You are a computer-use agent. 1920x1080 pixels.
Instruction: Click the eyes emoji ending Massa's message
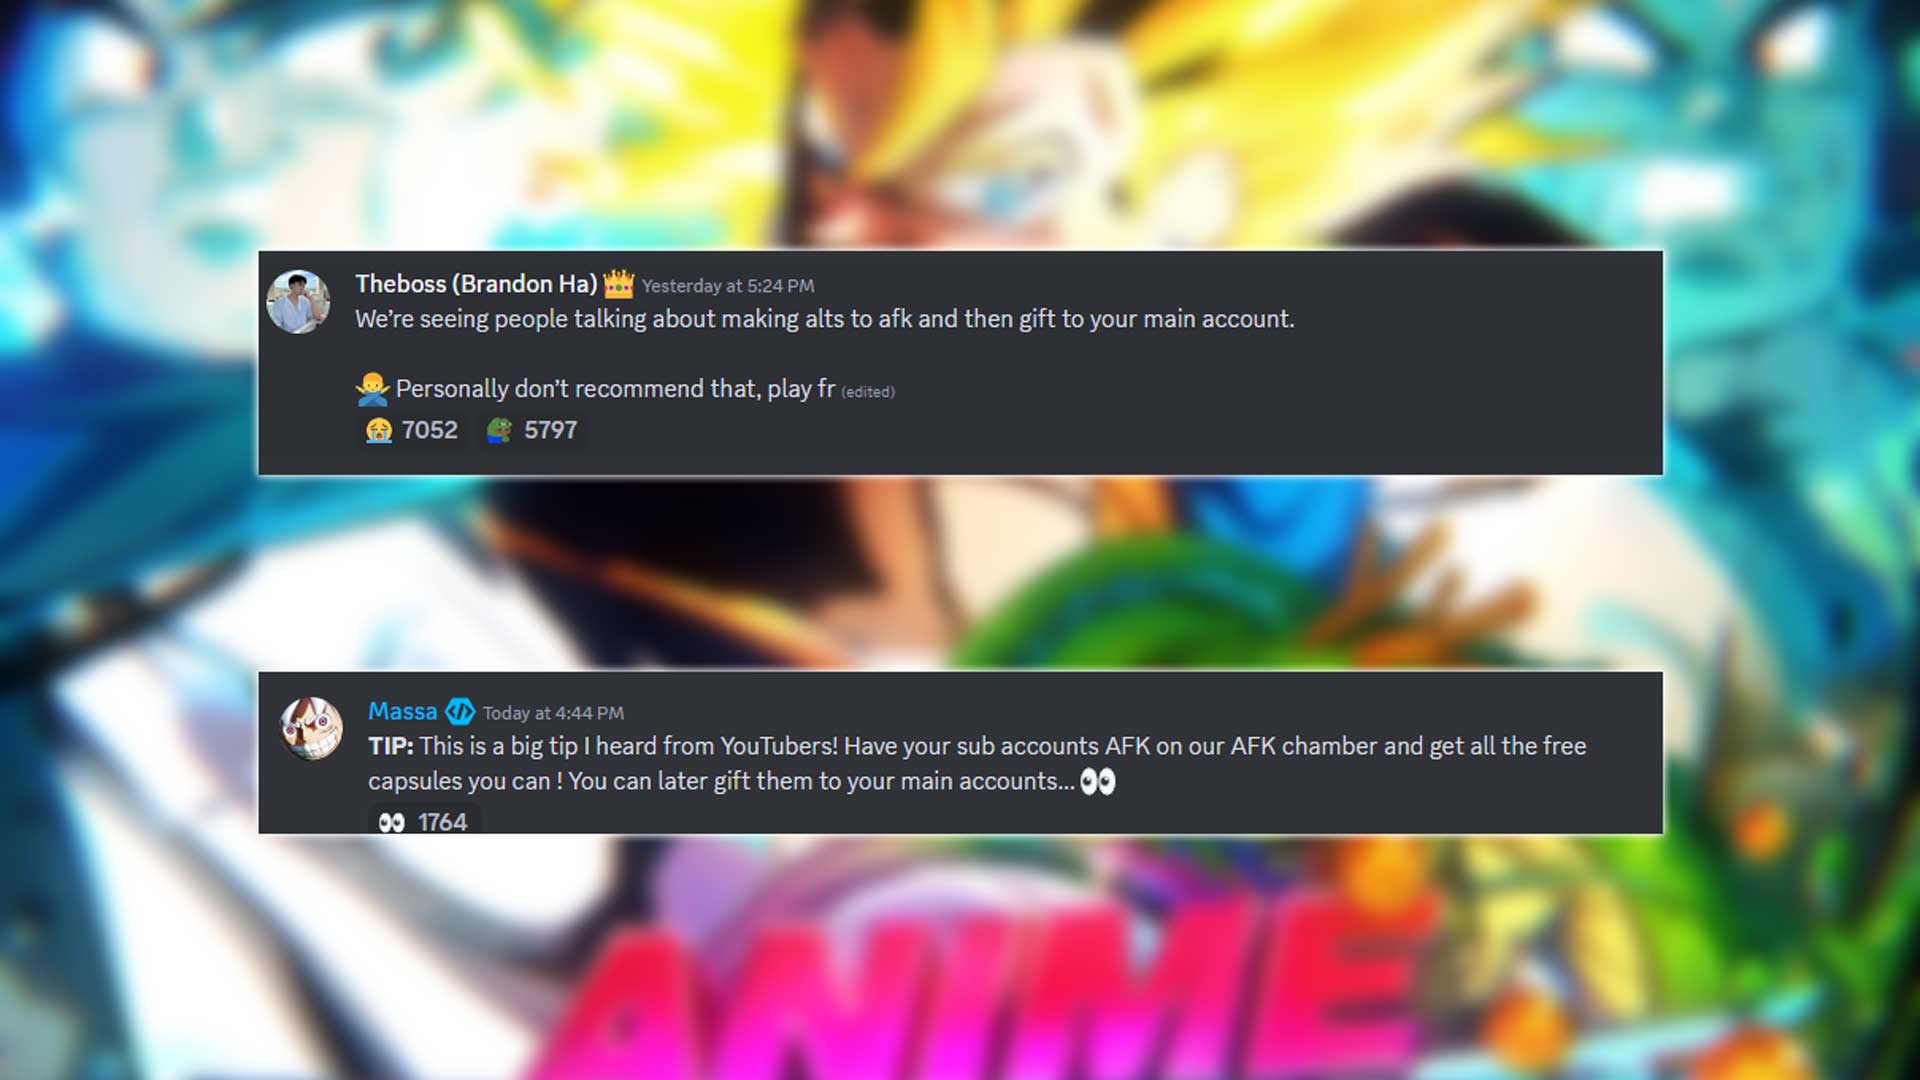[x=1098, y=781]
